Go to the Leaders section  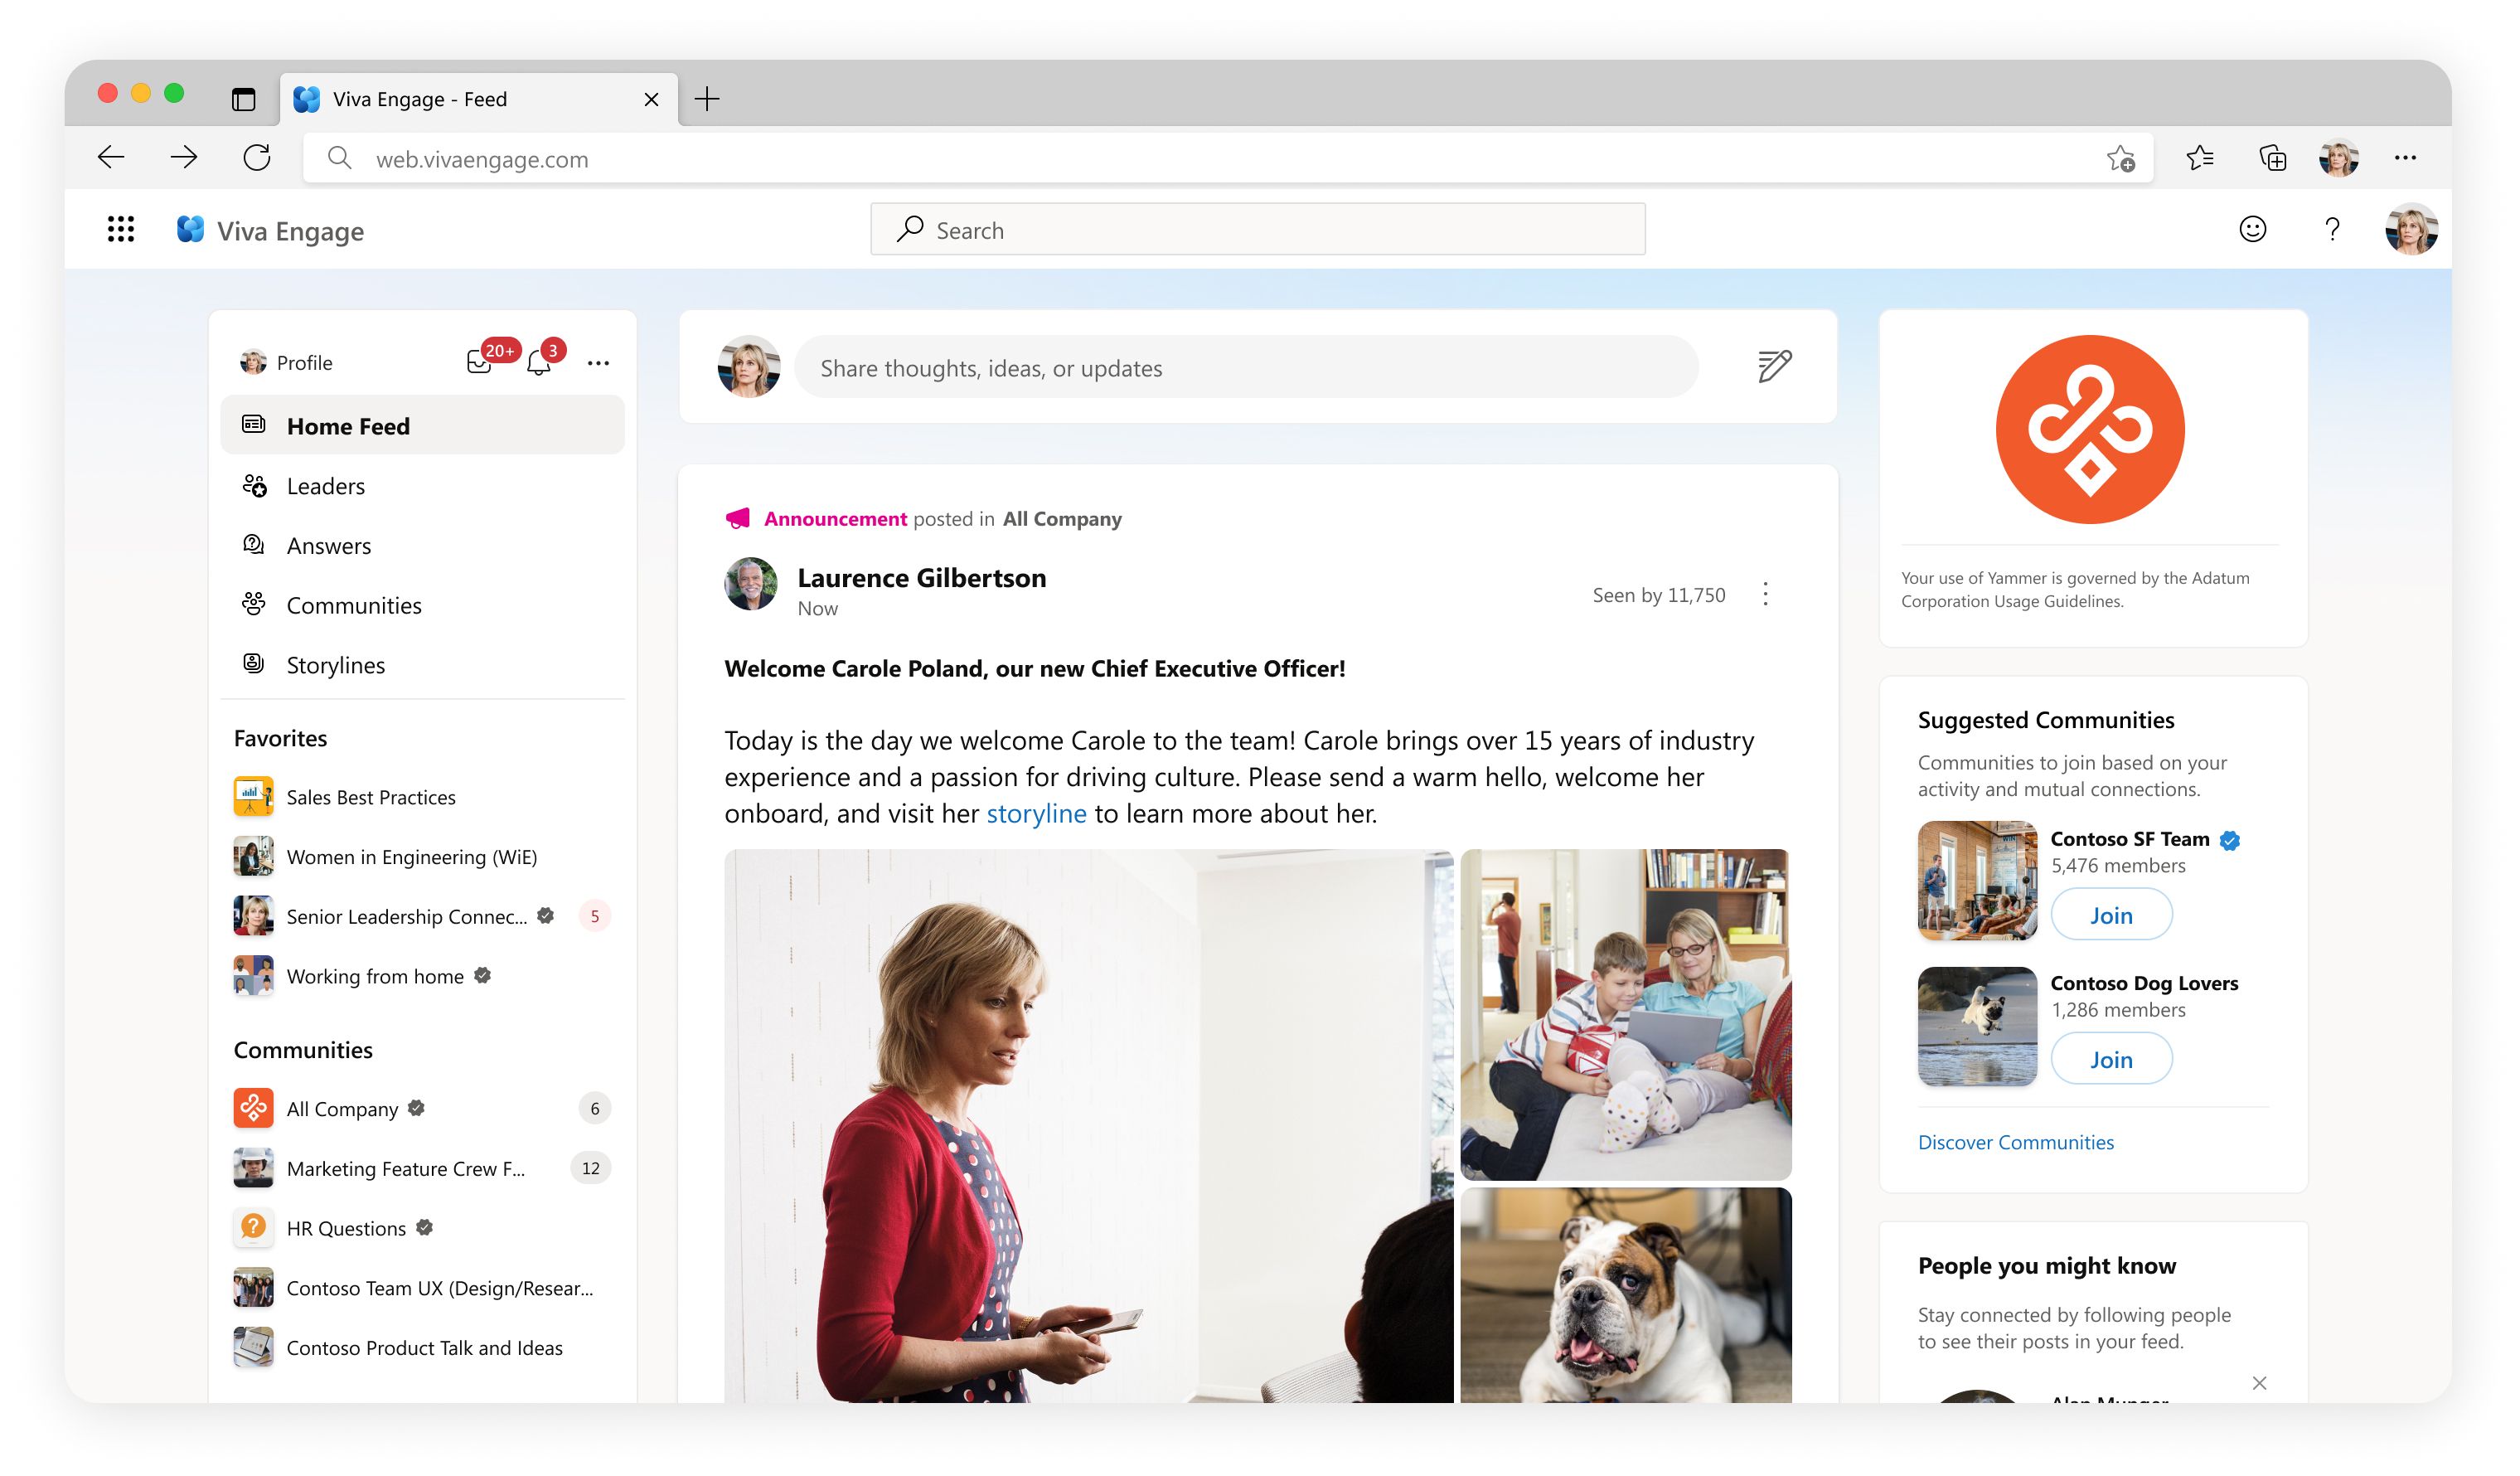tap(325, 486)
